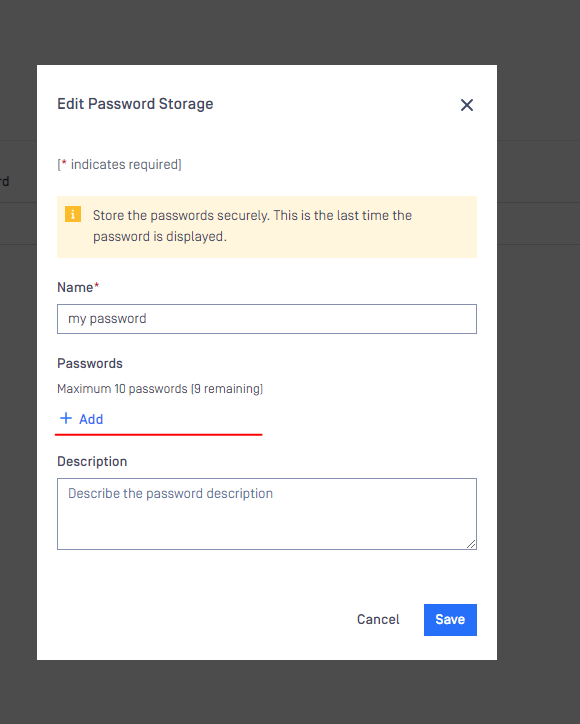Viewport: 580px width, 724px height.
Task: Select the Add password link text
Action: (91, 419)
